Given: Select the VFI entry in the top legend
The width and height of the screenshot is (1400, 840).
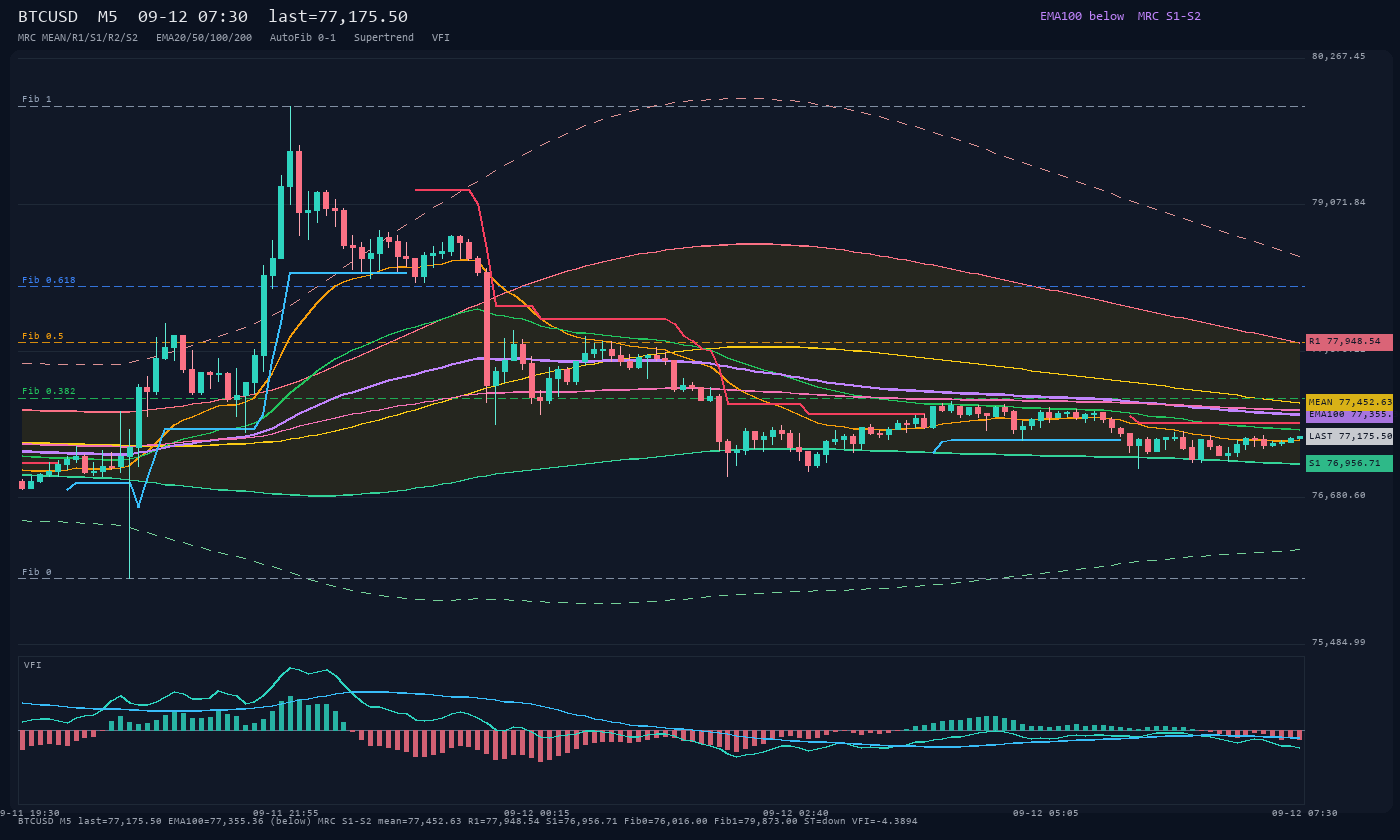Looking at the screenshot, I should (441, 37).
